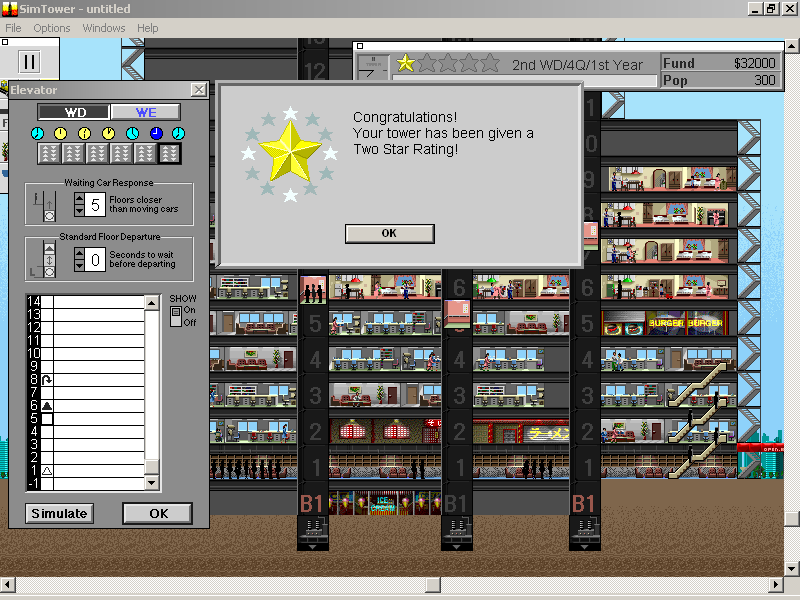
Task: Close the Elevator dialog with the X
Action: 198,90
